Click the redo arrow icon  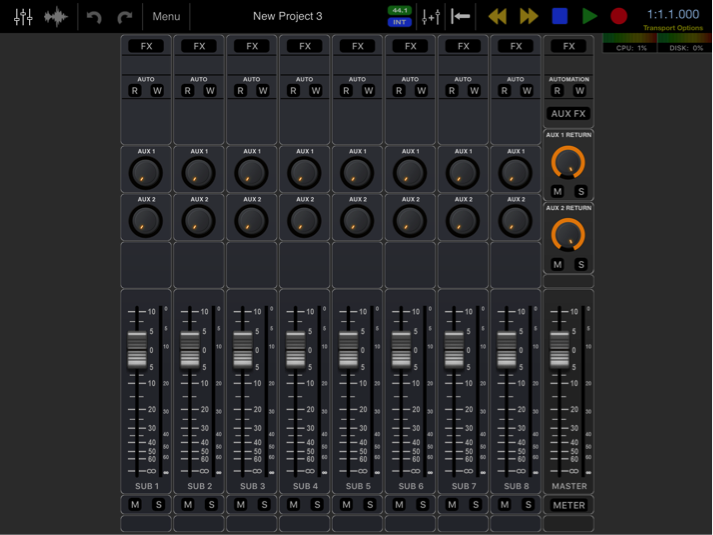point(125,16)
